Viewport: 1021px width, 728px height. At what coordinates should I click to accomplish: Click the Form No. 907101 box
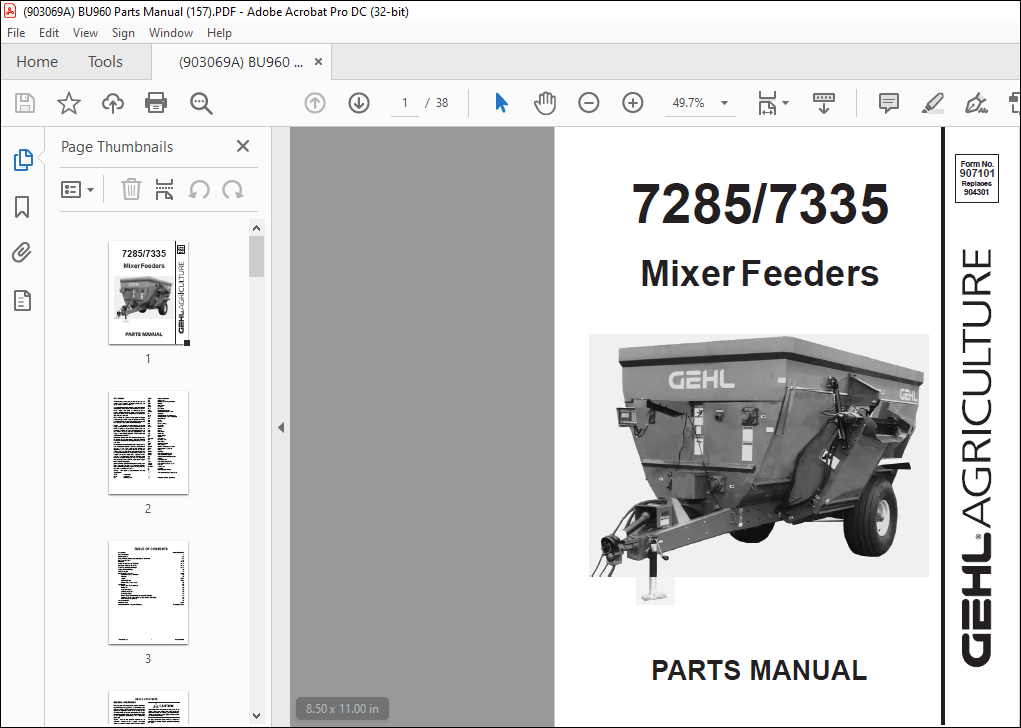point(977,178)
